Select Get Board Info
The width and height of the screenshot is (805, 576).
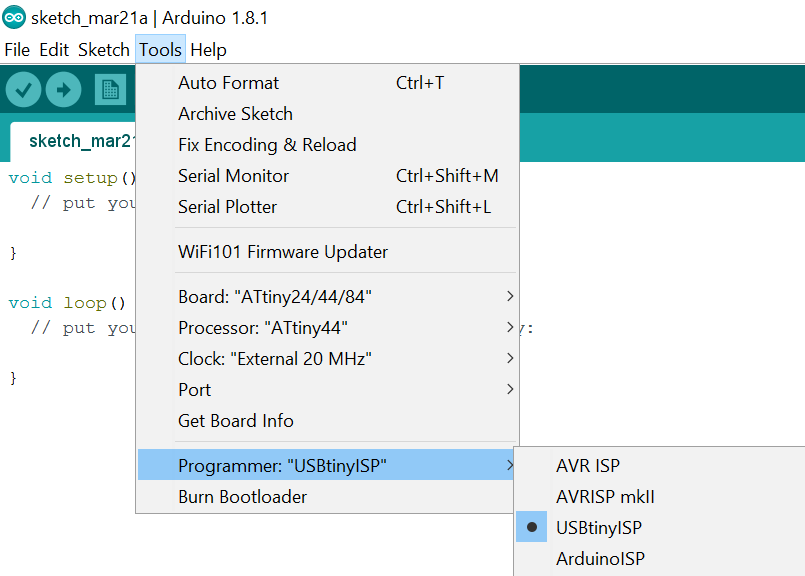pos(327,421)
